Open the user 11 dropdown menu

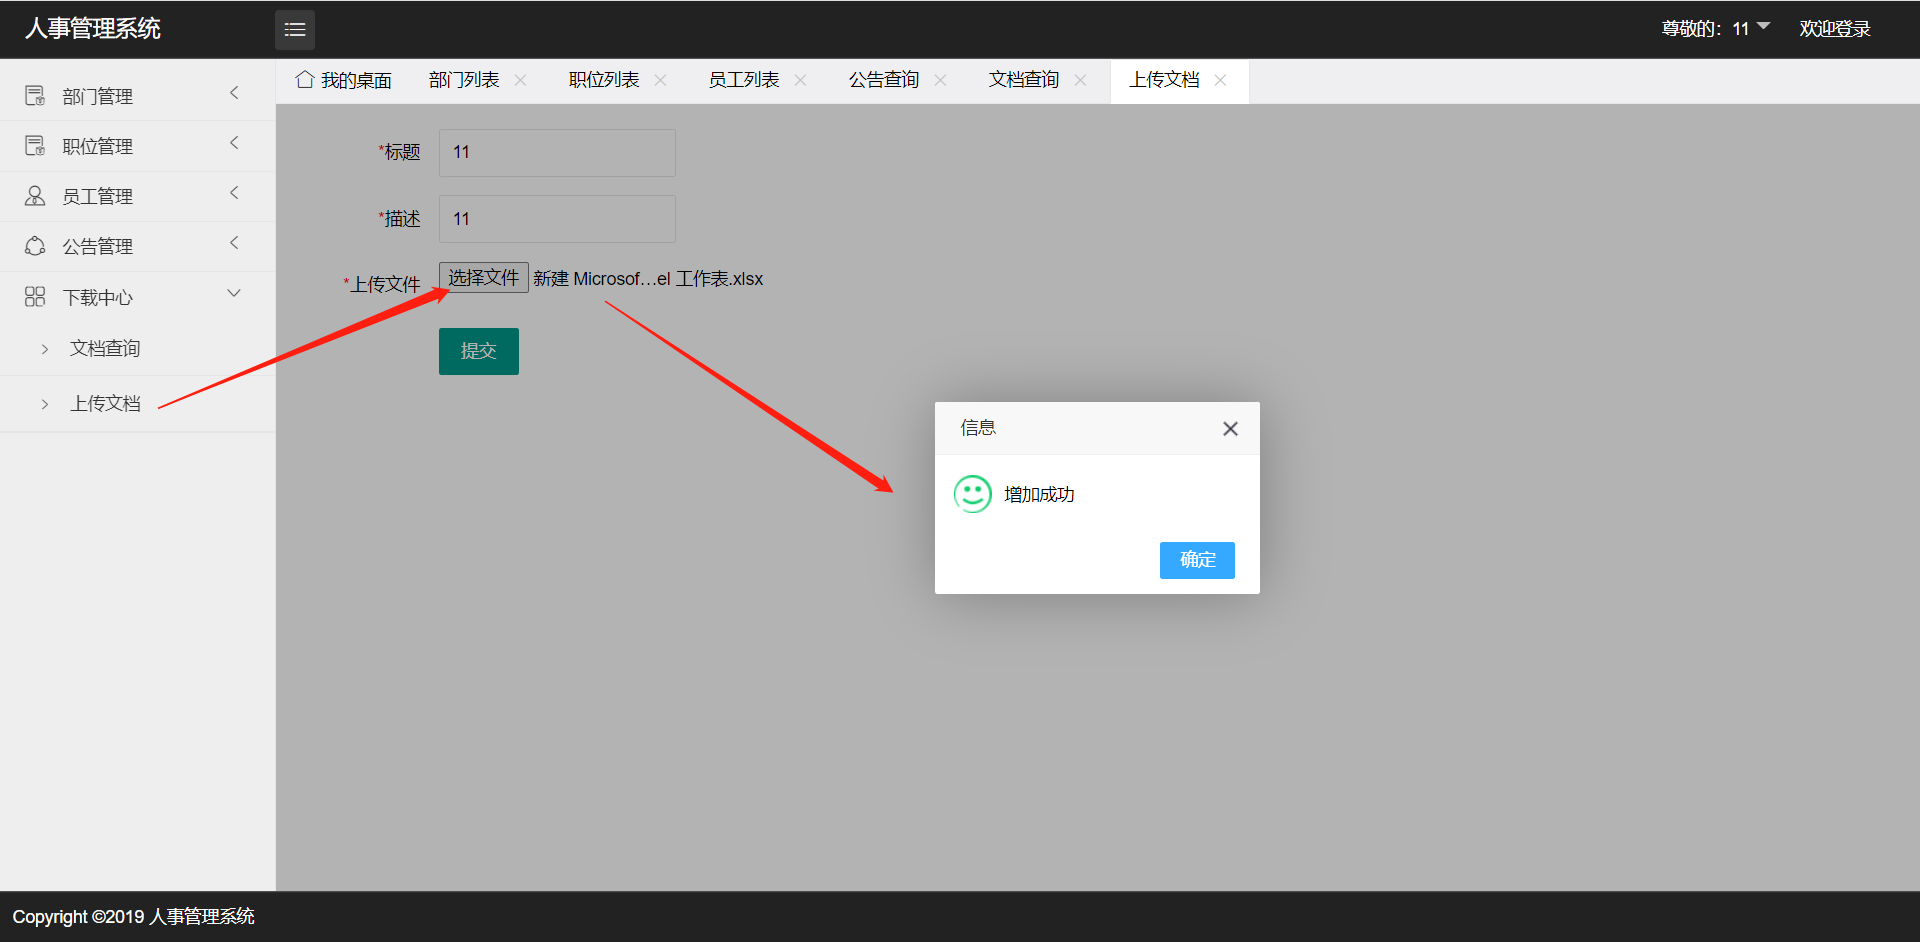1762,27
